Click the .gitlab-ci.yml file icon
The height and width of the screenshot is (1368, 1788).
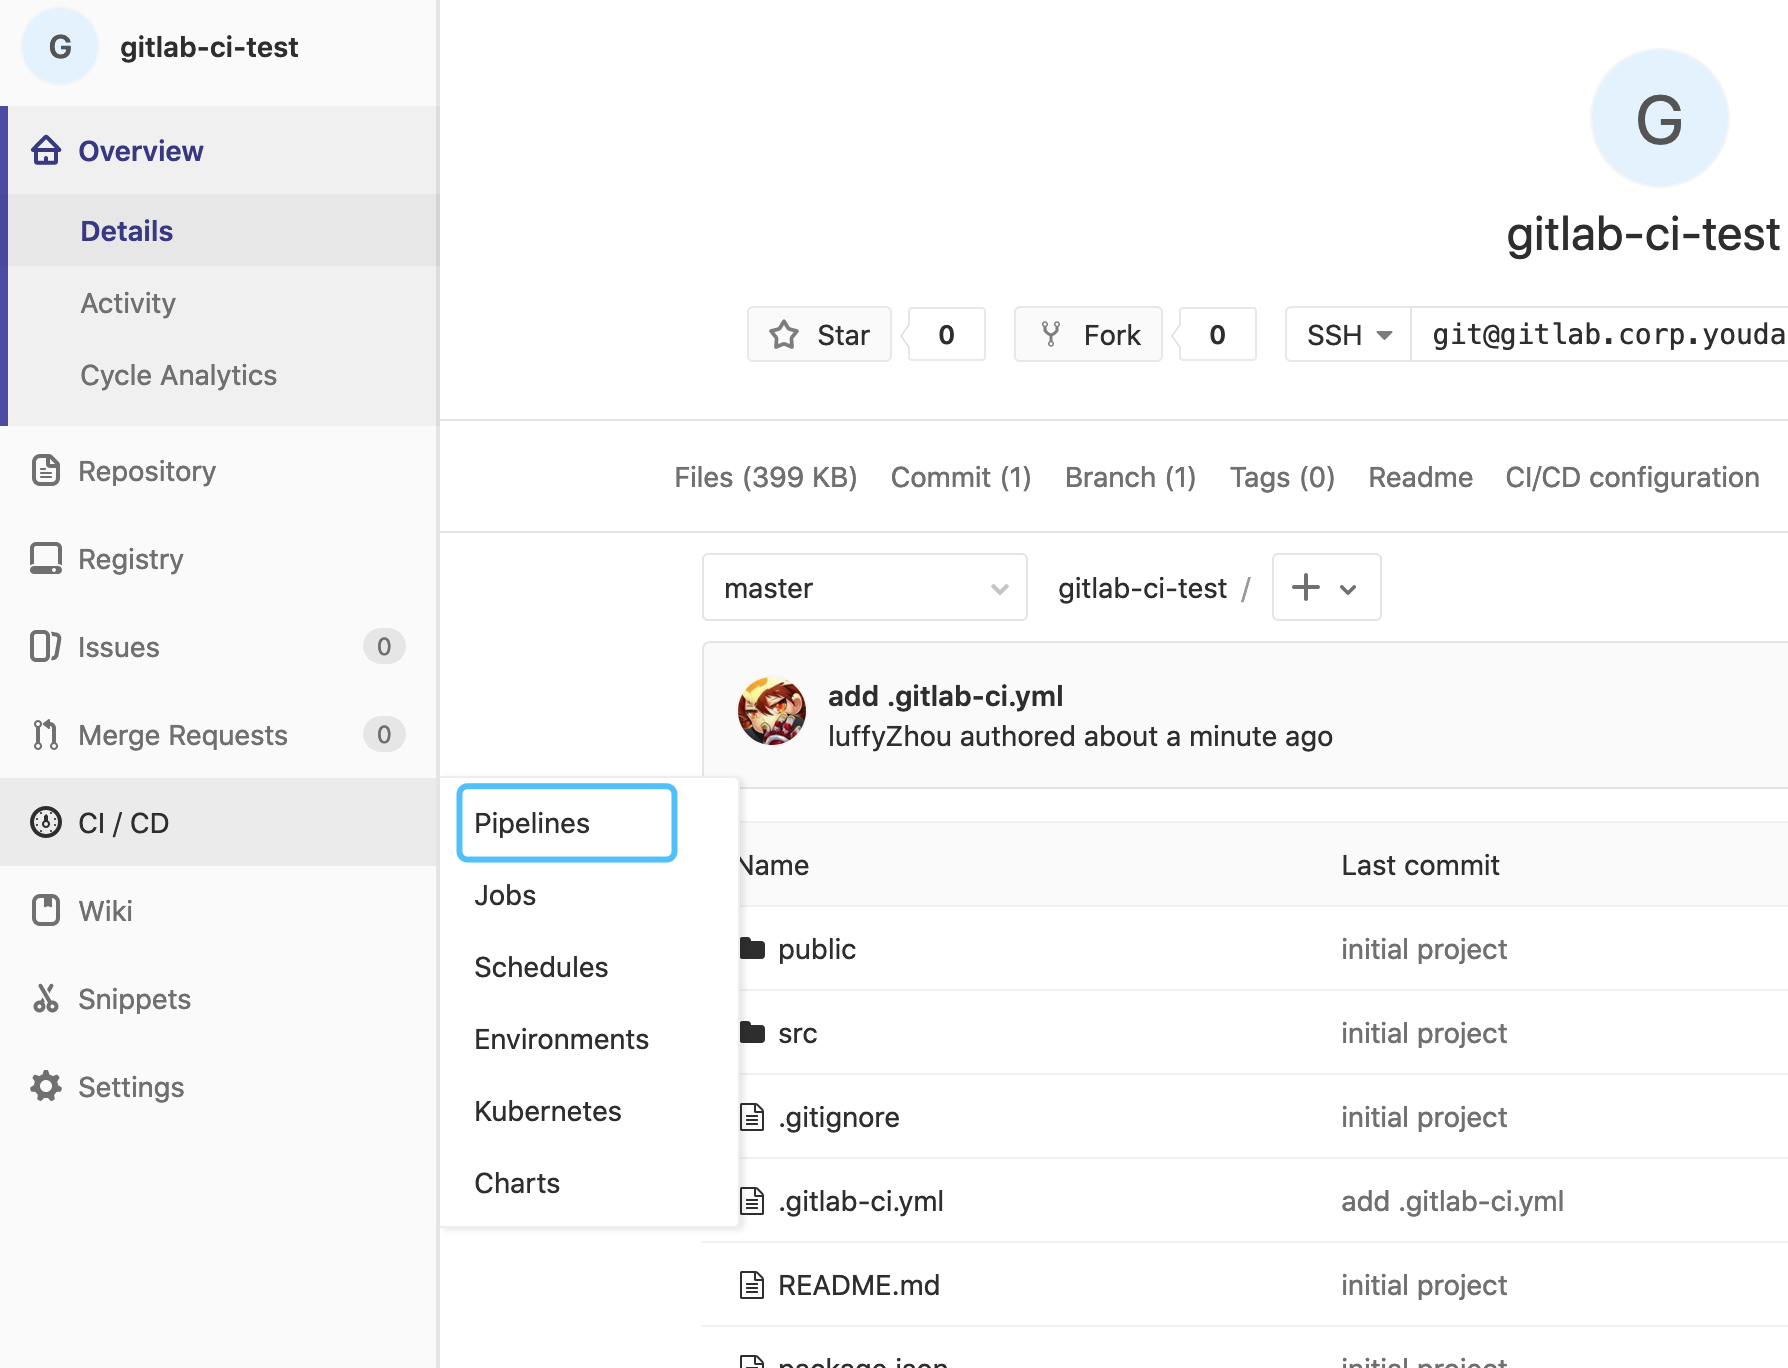click(752, 1200)
